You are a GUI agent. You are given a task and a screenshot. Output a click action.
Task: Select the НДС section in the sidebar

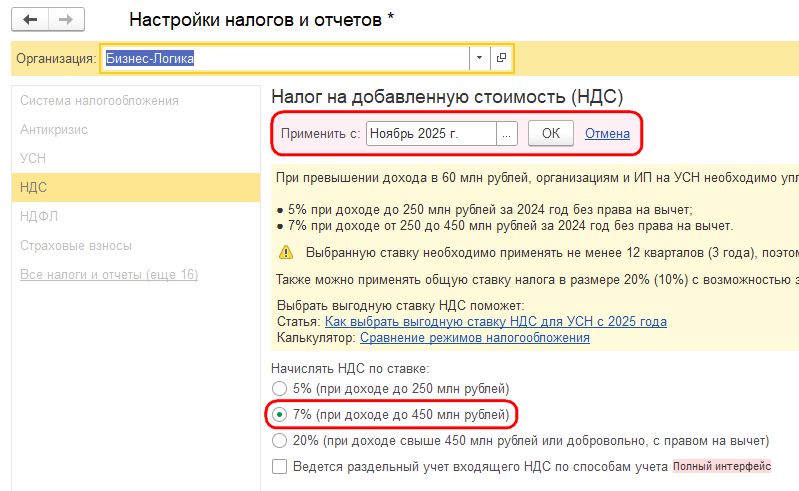tap(136, 187)
